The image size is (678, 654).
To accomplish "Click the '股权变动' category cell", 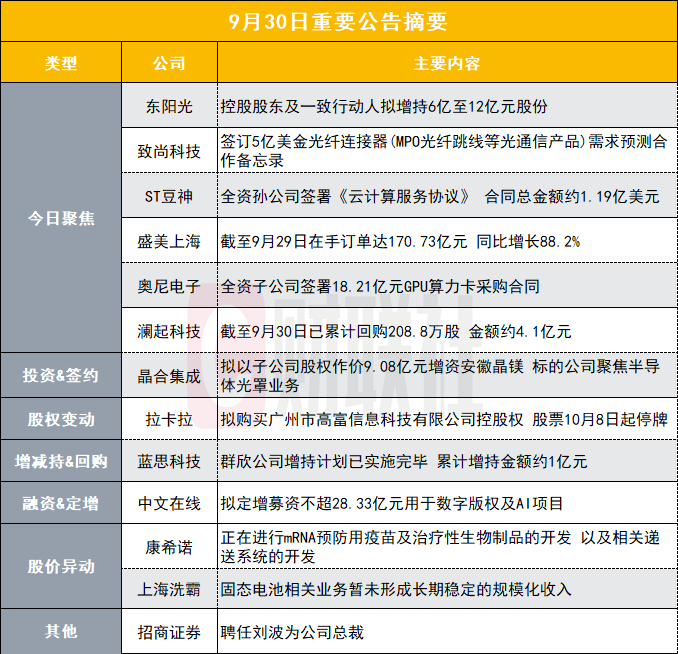I will (61, 419).
